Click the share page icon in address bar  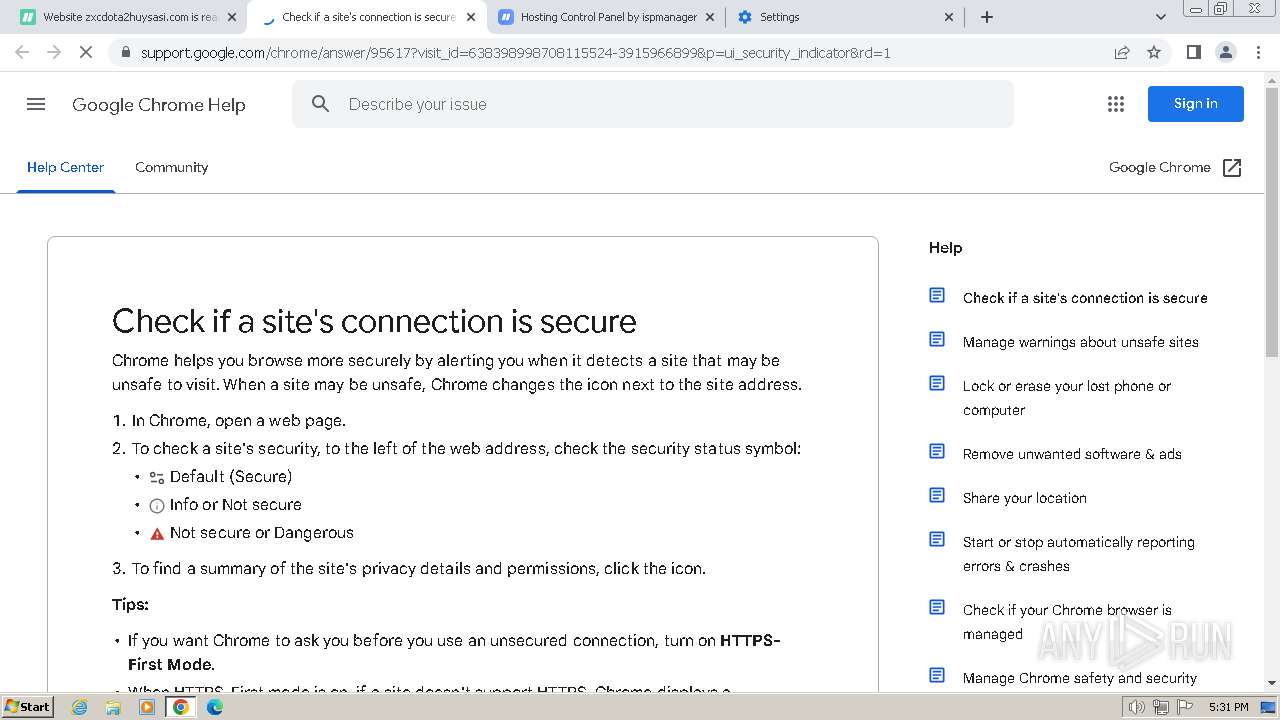(1122, 52)
